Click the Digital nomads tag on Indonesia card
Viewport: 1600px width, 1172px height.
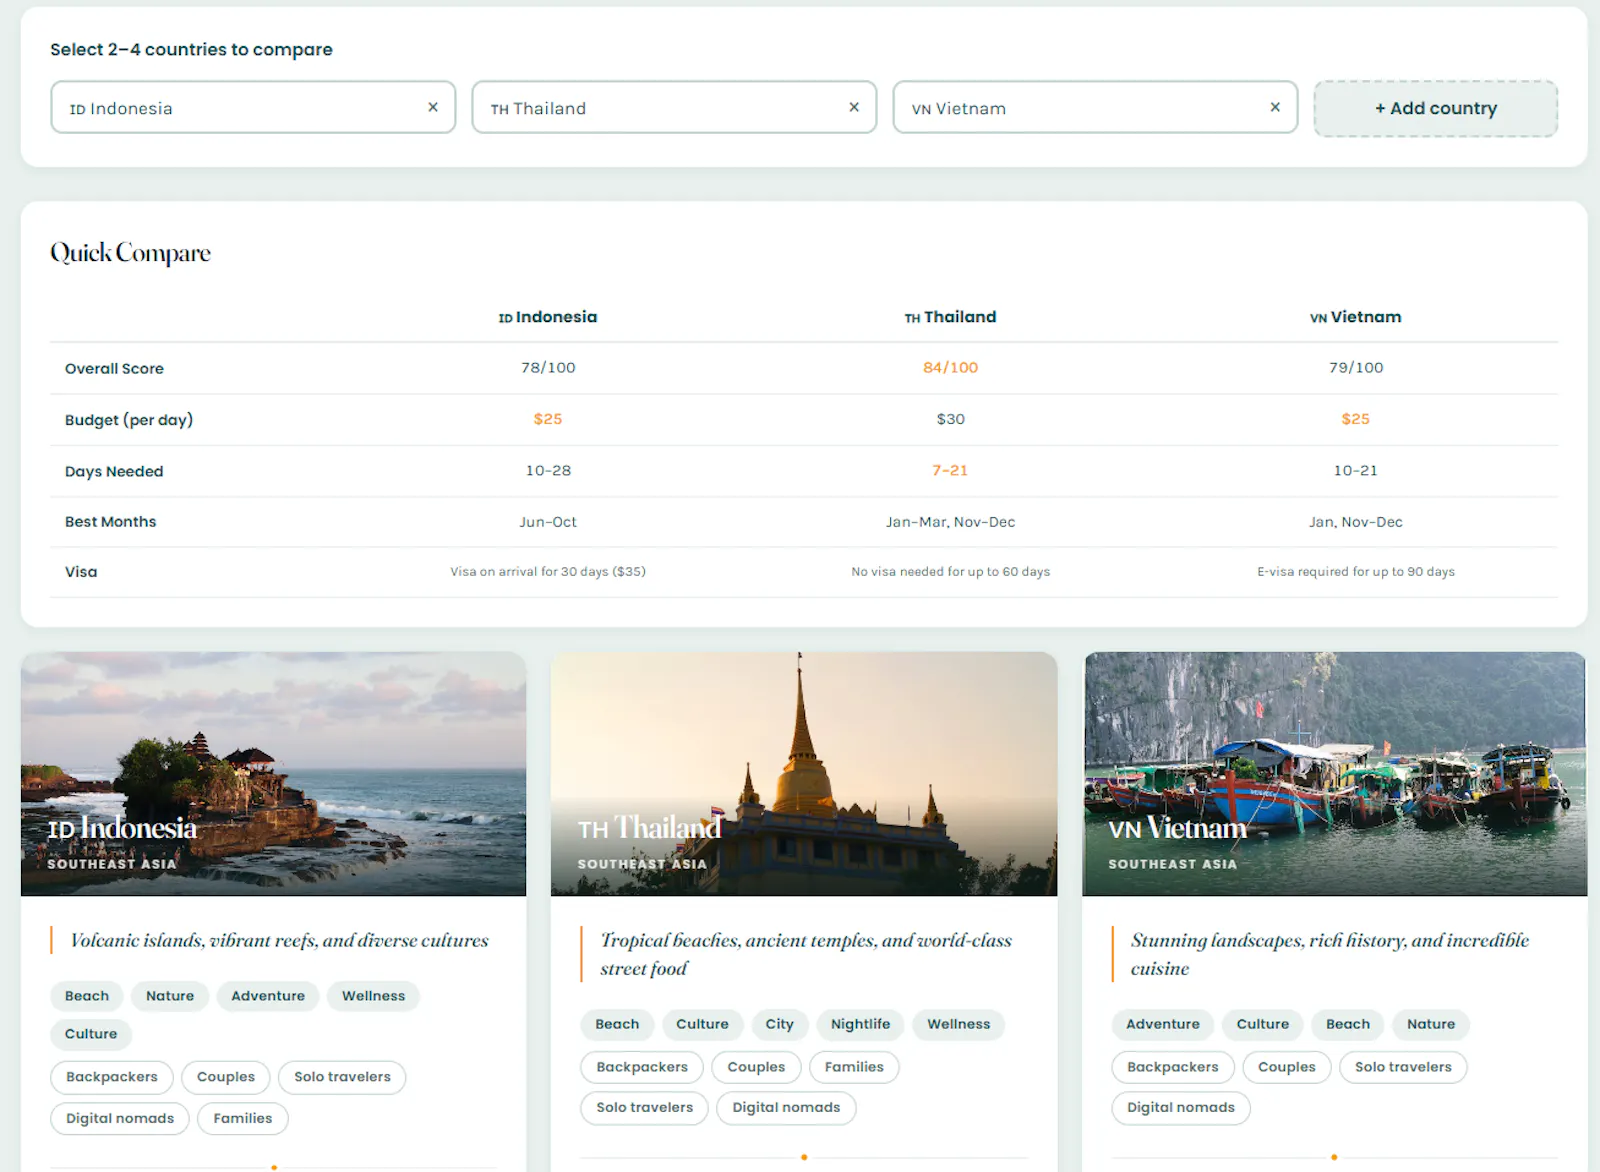[x=120, y=1118]
